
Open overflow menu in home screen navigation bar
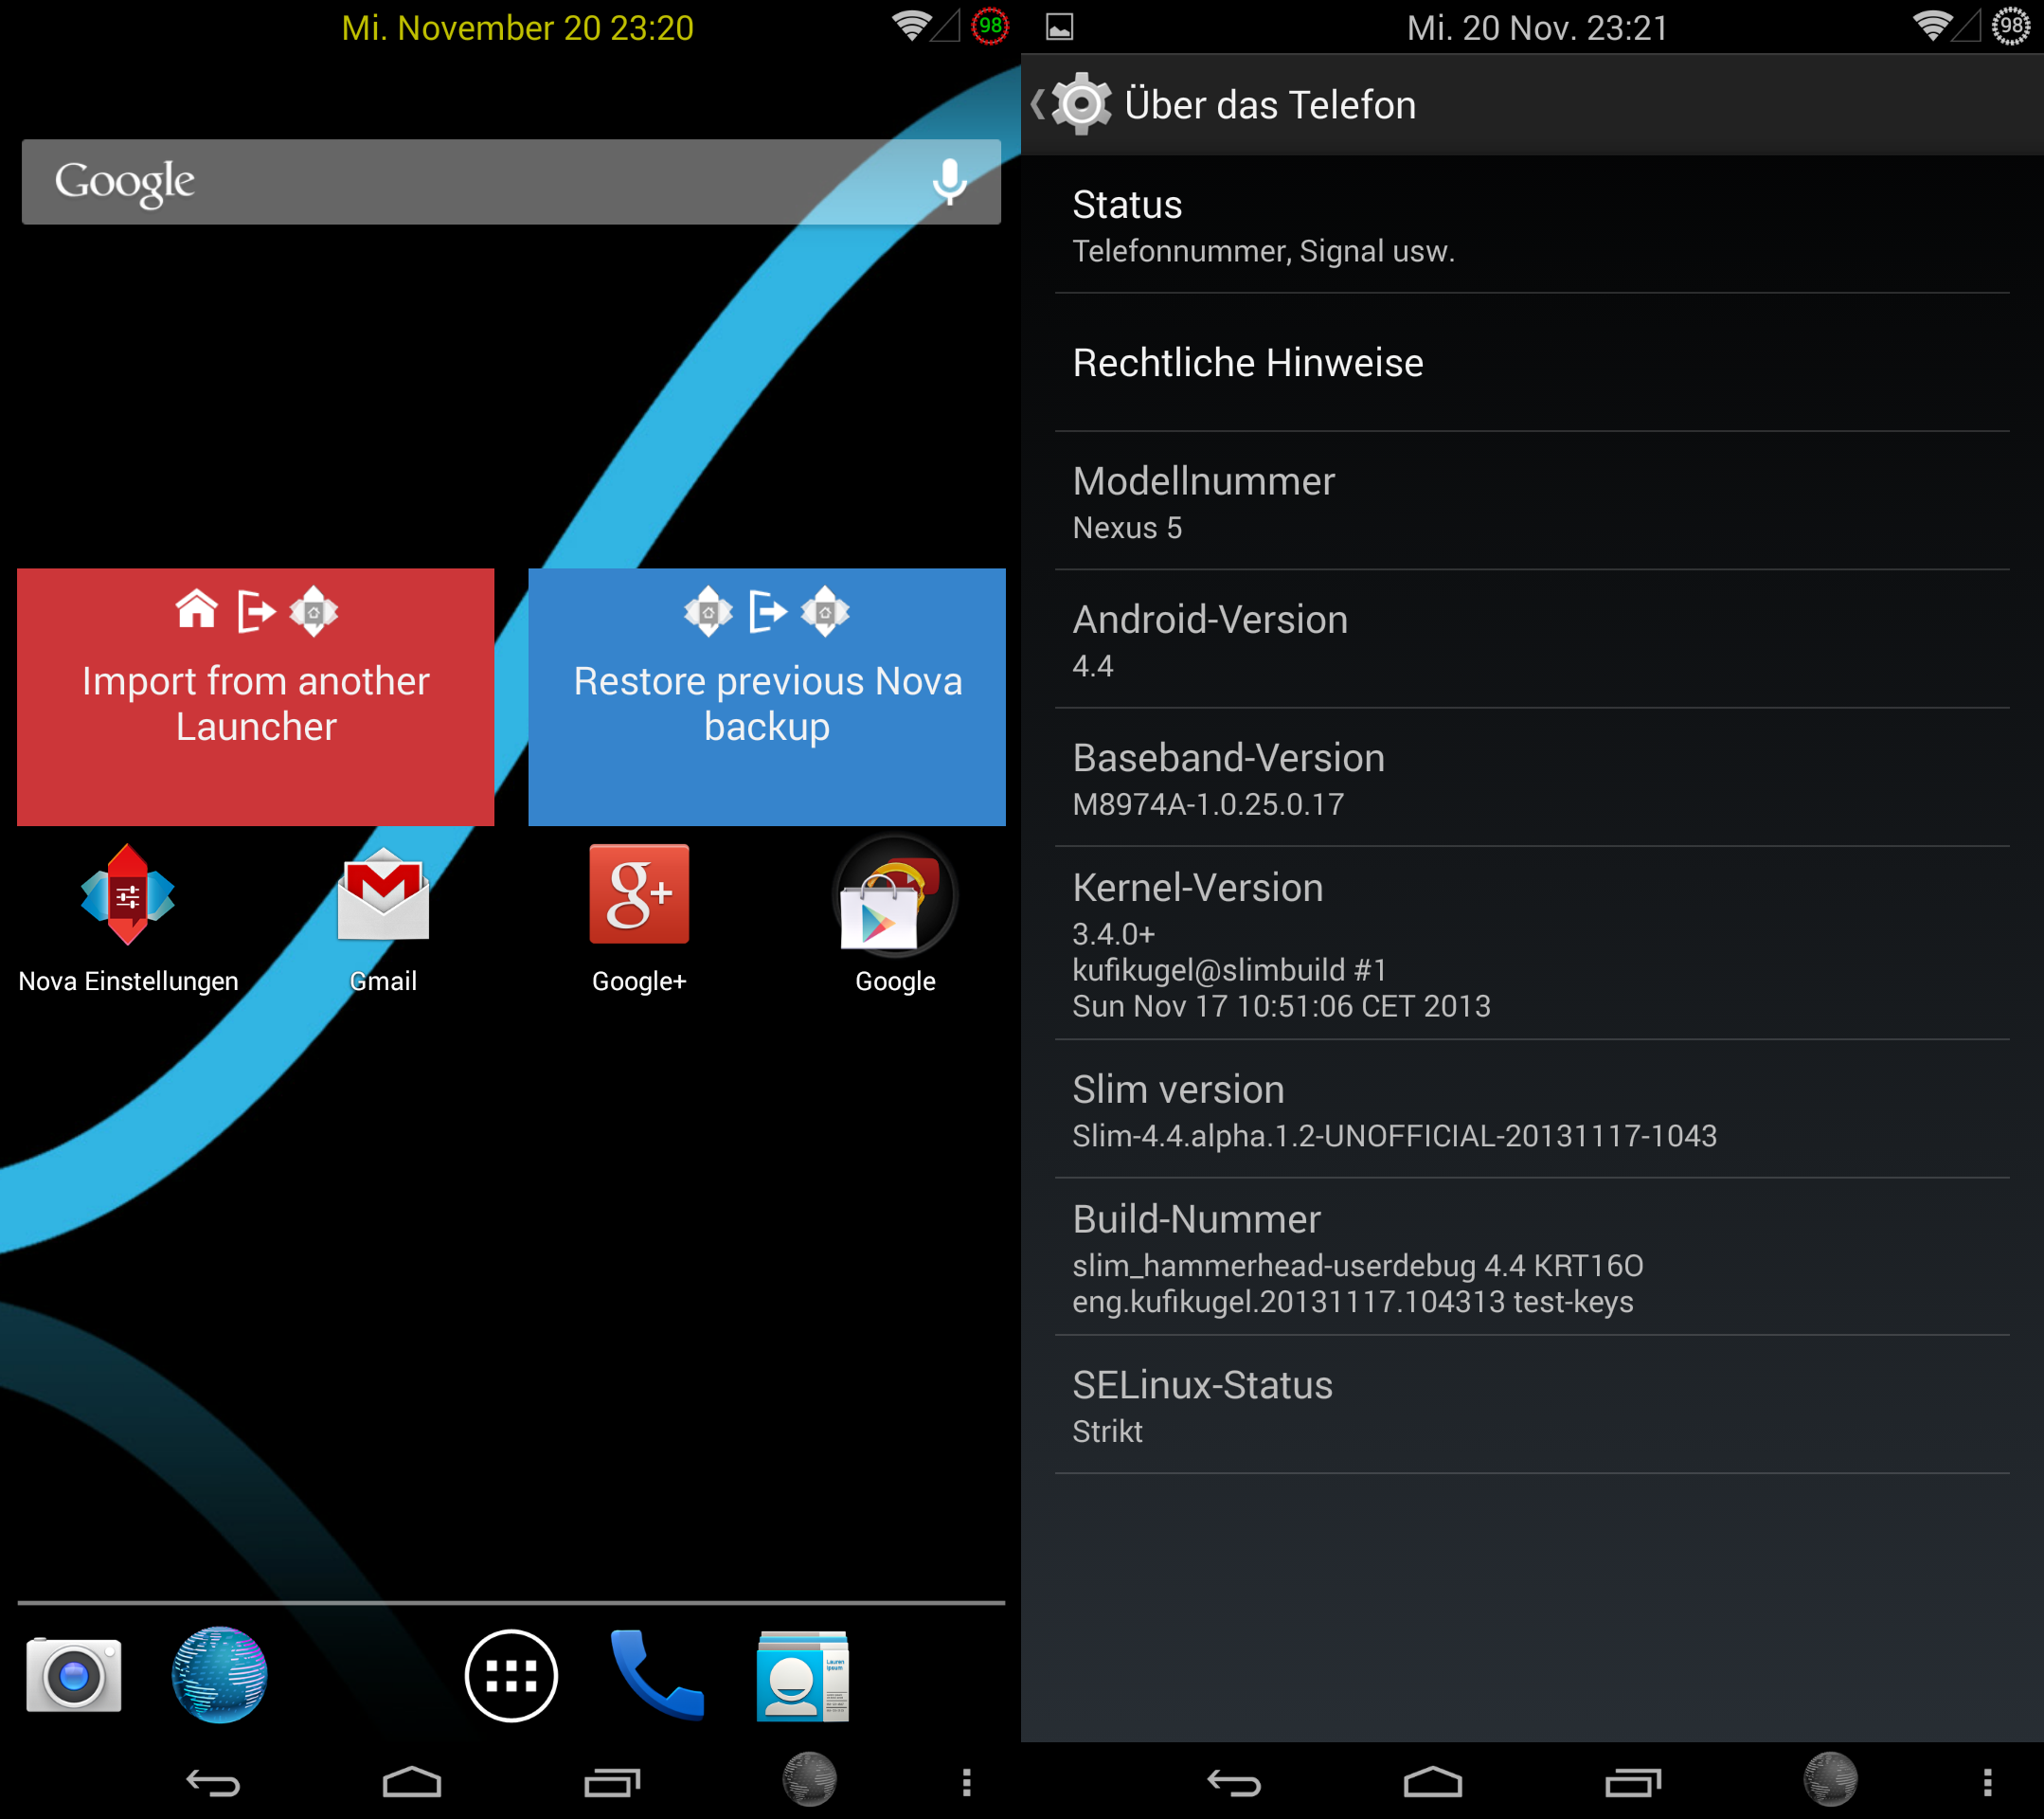tap(966, 1782)
